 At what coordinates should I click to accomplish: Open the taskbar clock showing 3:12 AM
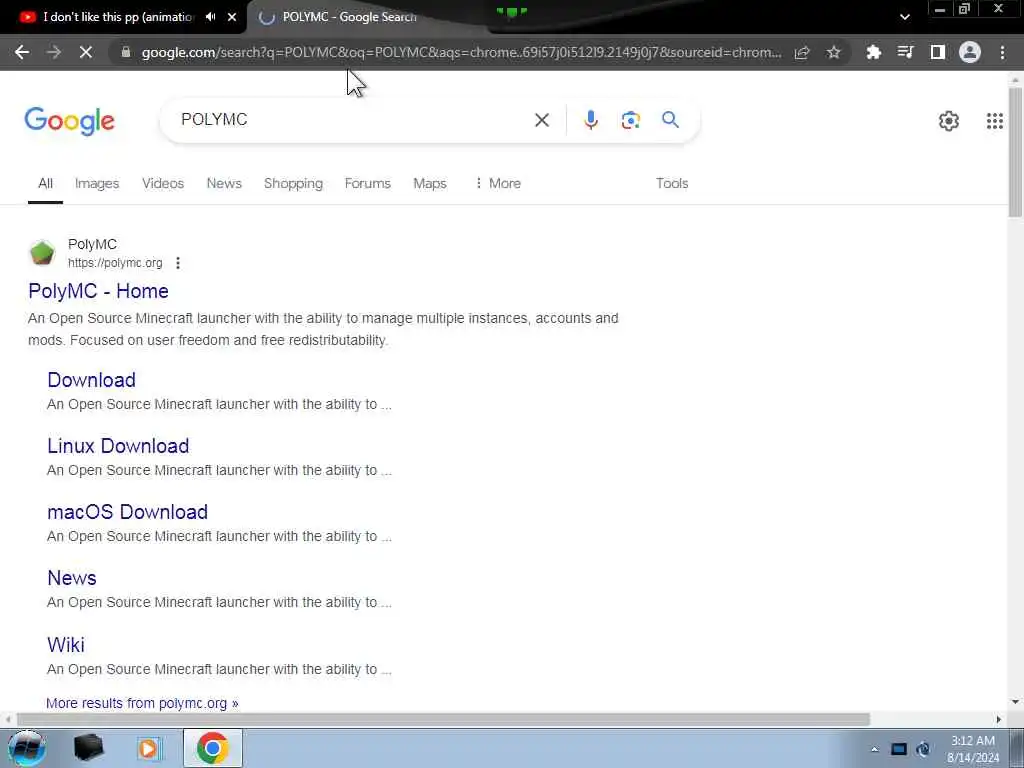pos(973,749)
